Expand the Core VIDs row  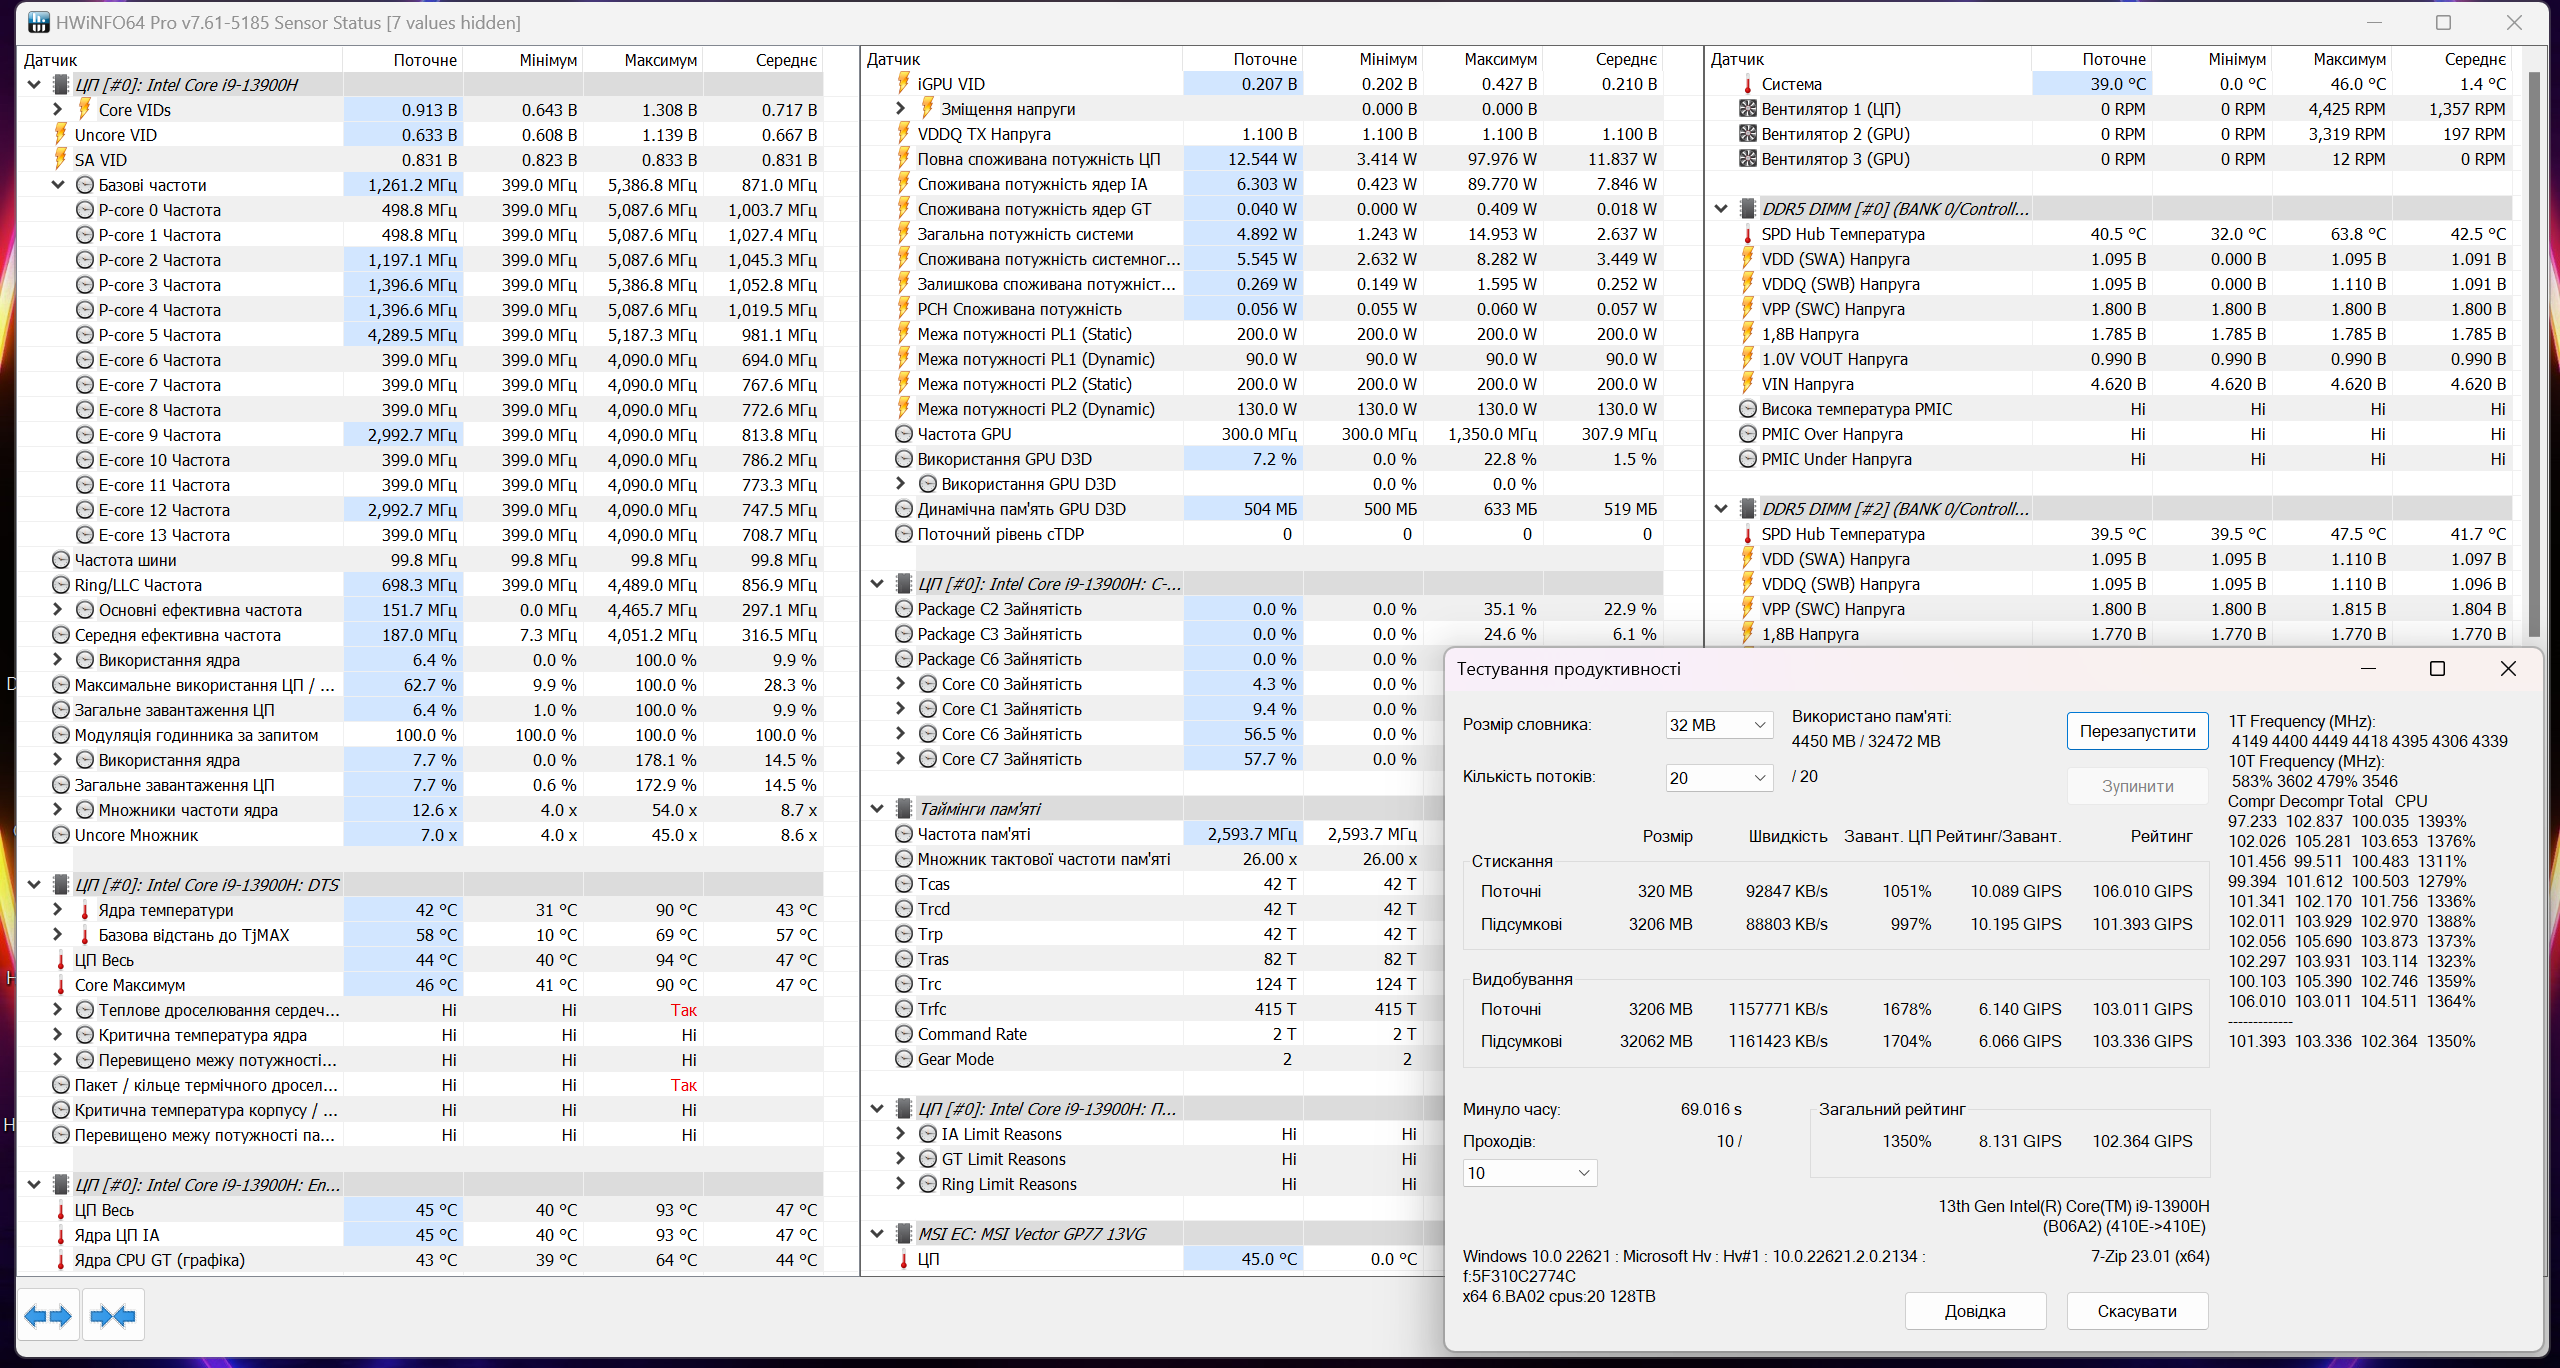coord(58,110)
